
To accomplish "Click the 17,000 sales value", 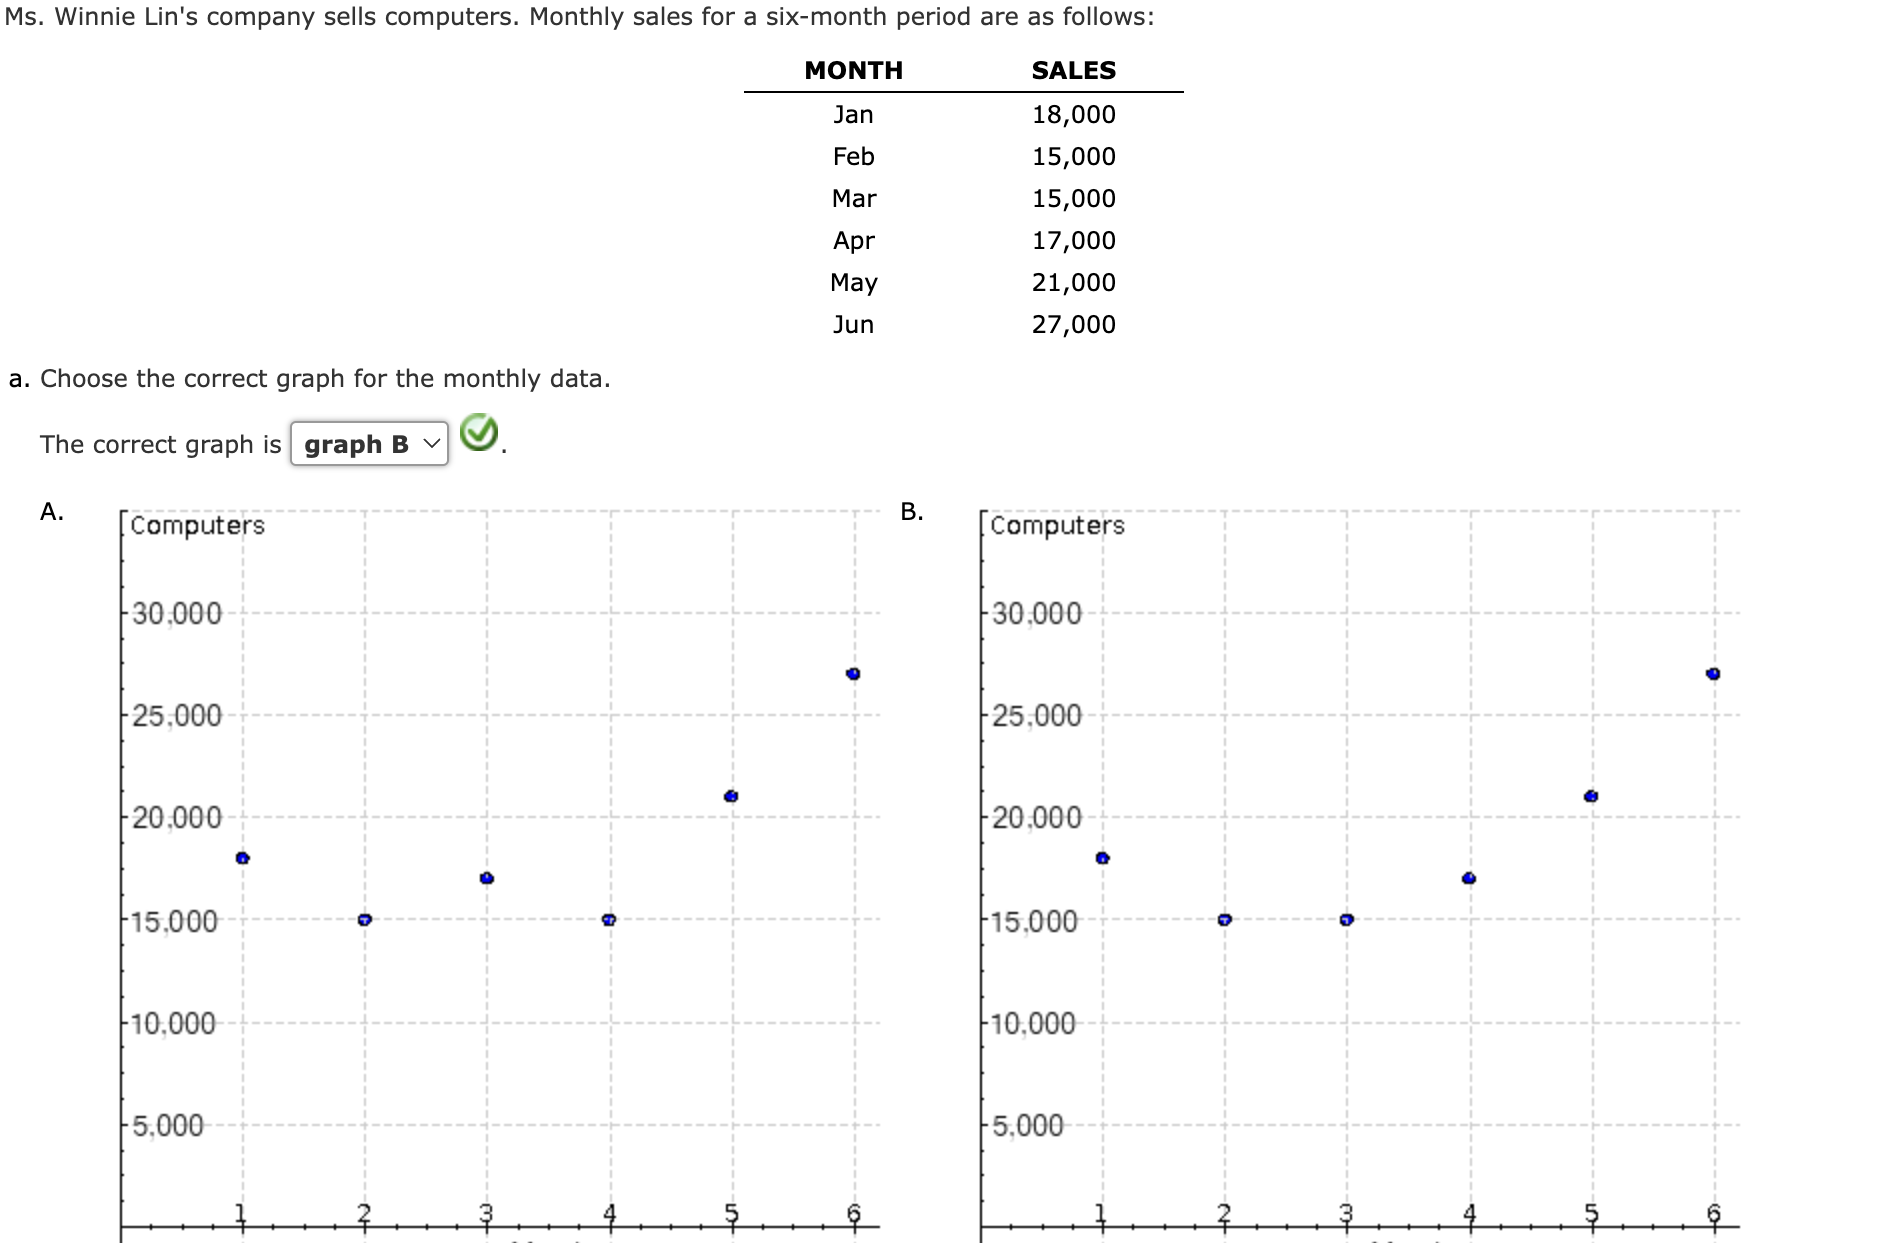I will [x=1073, y=240].
